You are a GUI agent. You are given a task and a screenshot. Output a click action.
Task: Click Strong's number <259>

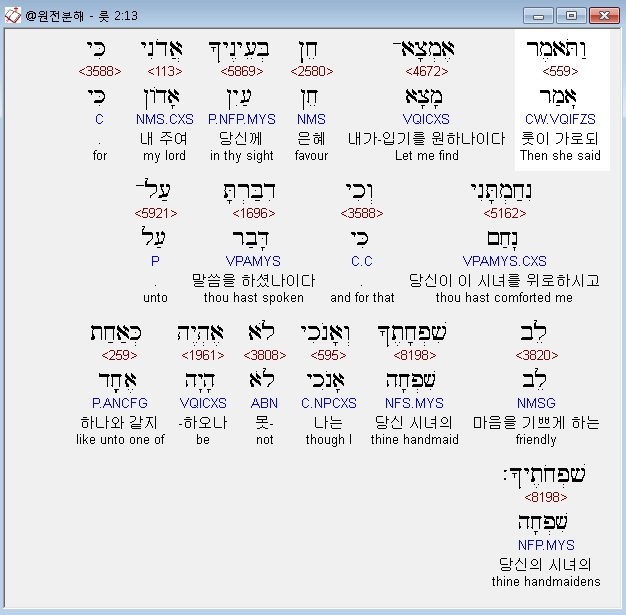(119, 355)
